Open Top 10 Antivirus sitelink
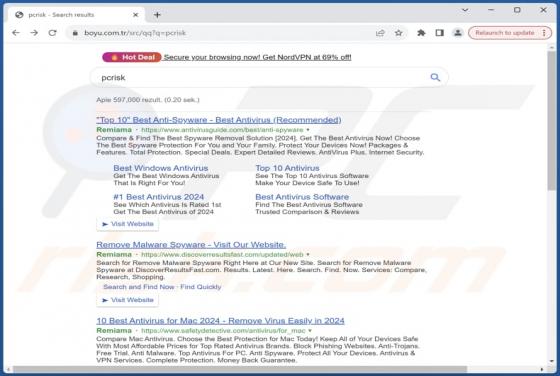Screen dimensions: 560x376 [x=288, y=168]
